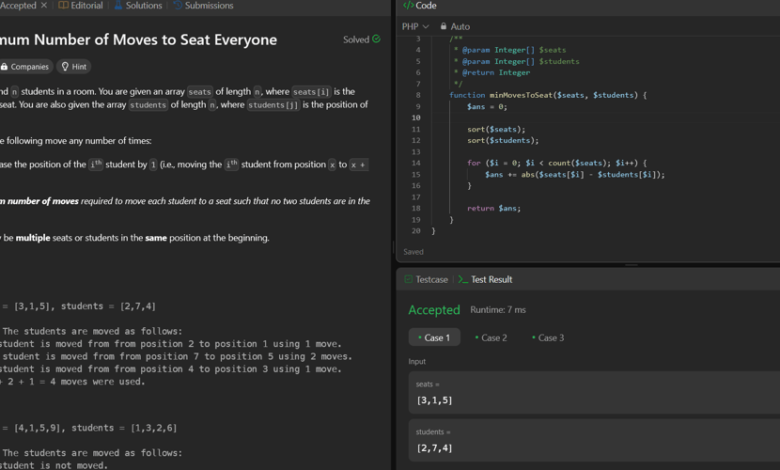Screen dimensions: 780x470
Task: Click the Accepted result text
Action: (434, 310)
